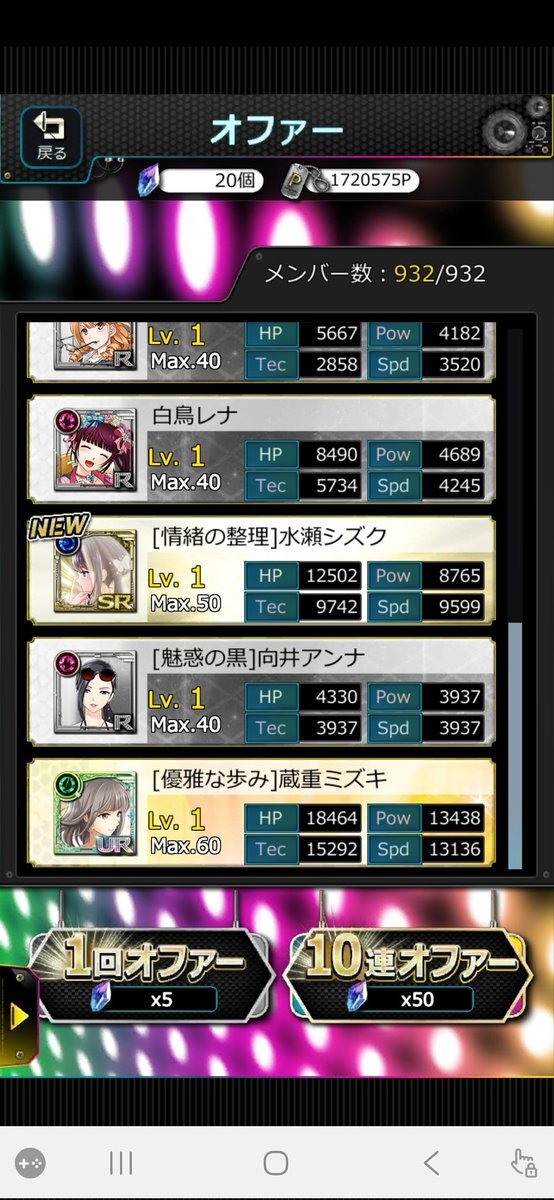Click the touch lock icon in navigation bar
Viewport: 554px width, 1200px height.
coord(523,1162)
